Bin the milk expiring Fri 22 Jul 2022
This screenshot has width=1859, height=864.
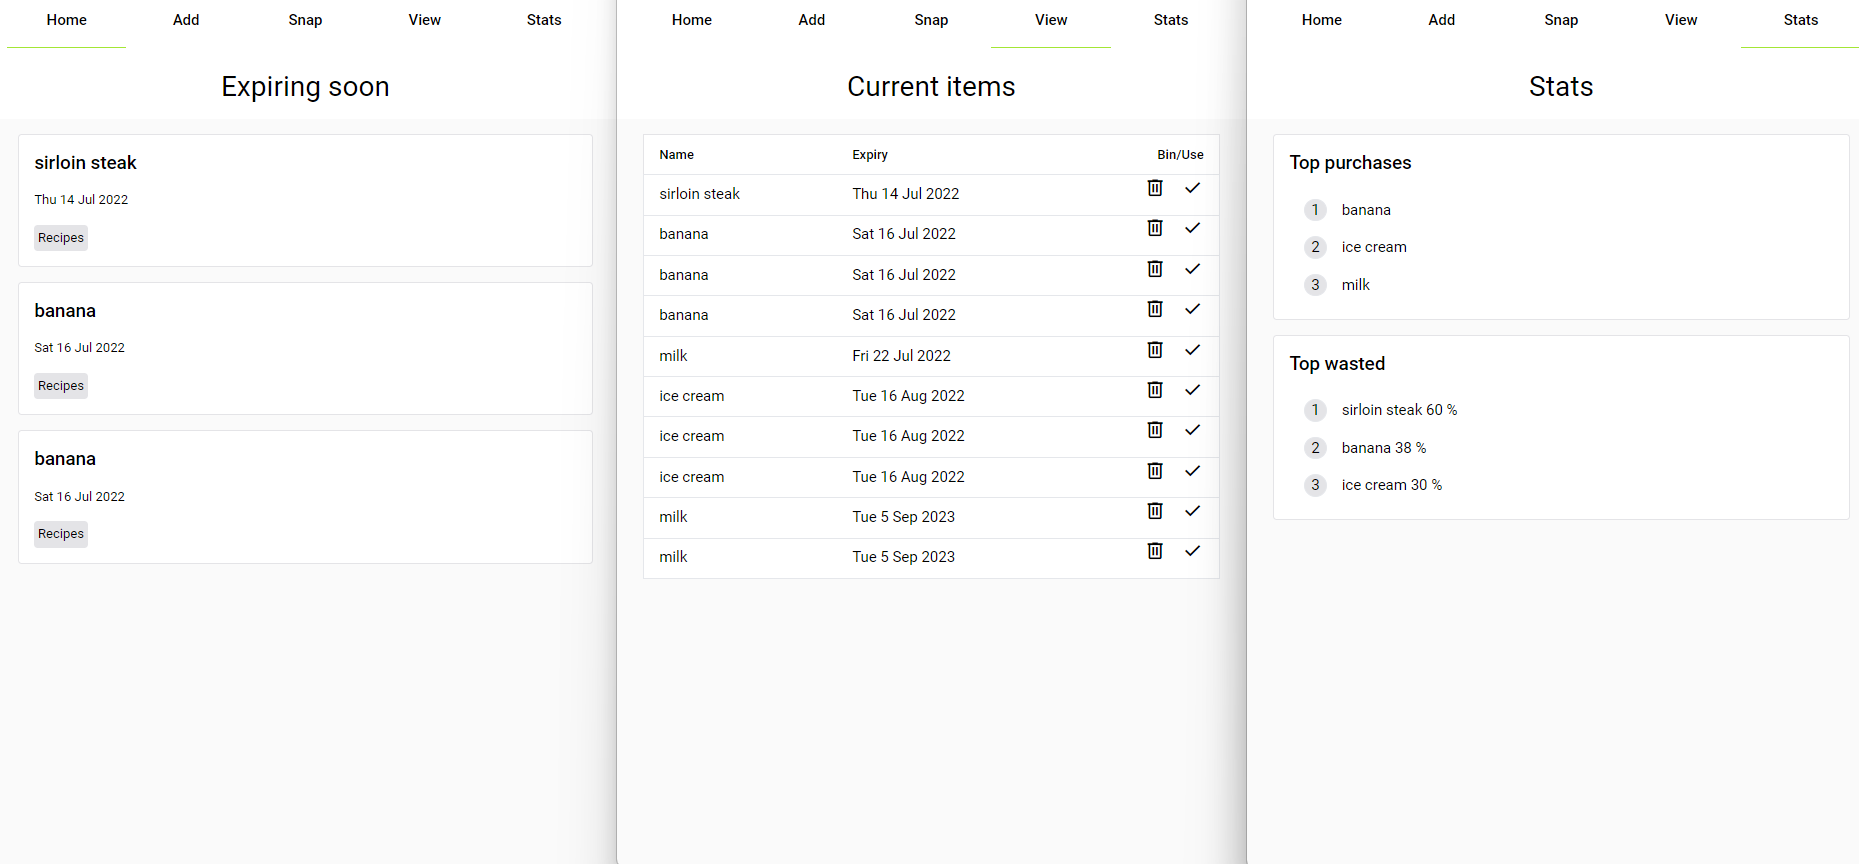1155,350
